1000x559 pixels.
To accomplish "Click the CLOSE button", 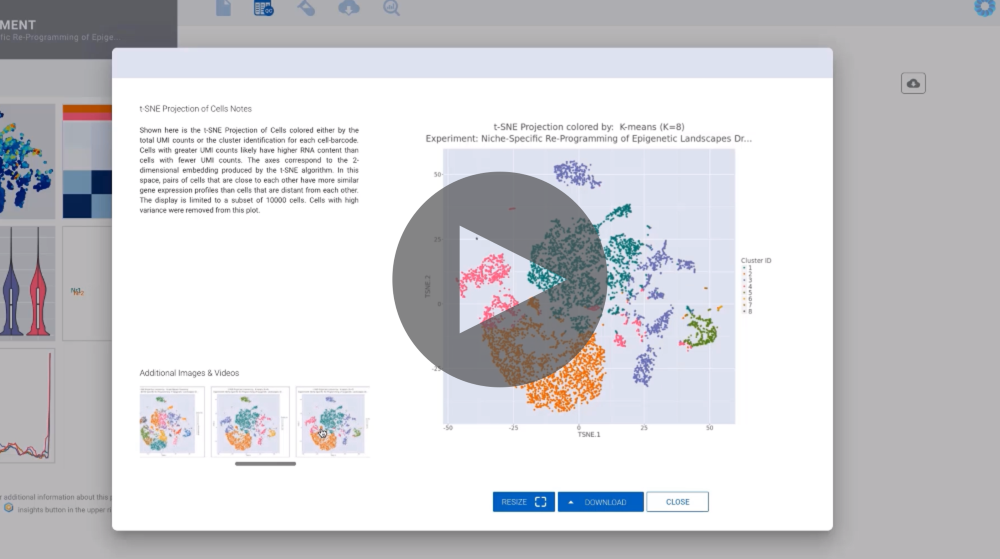I will click(x=677, y=502).
